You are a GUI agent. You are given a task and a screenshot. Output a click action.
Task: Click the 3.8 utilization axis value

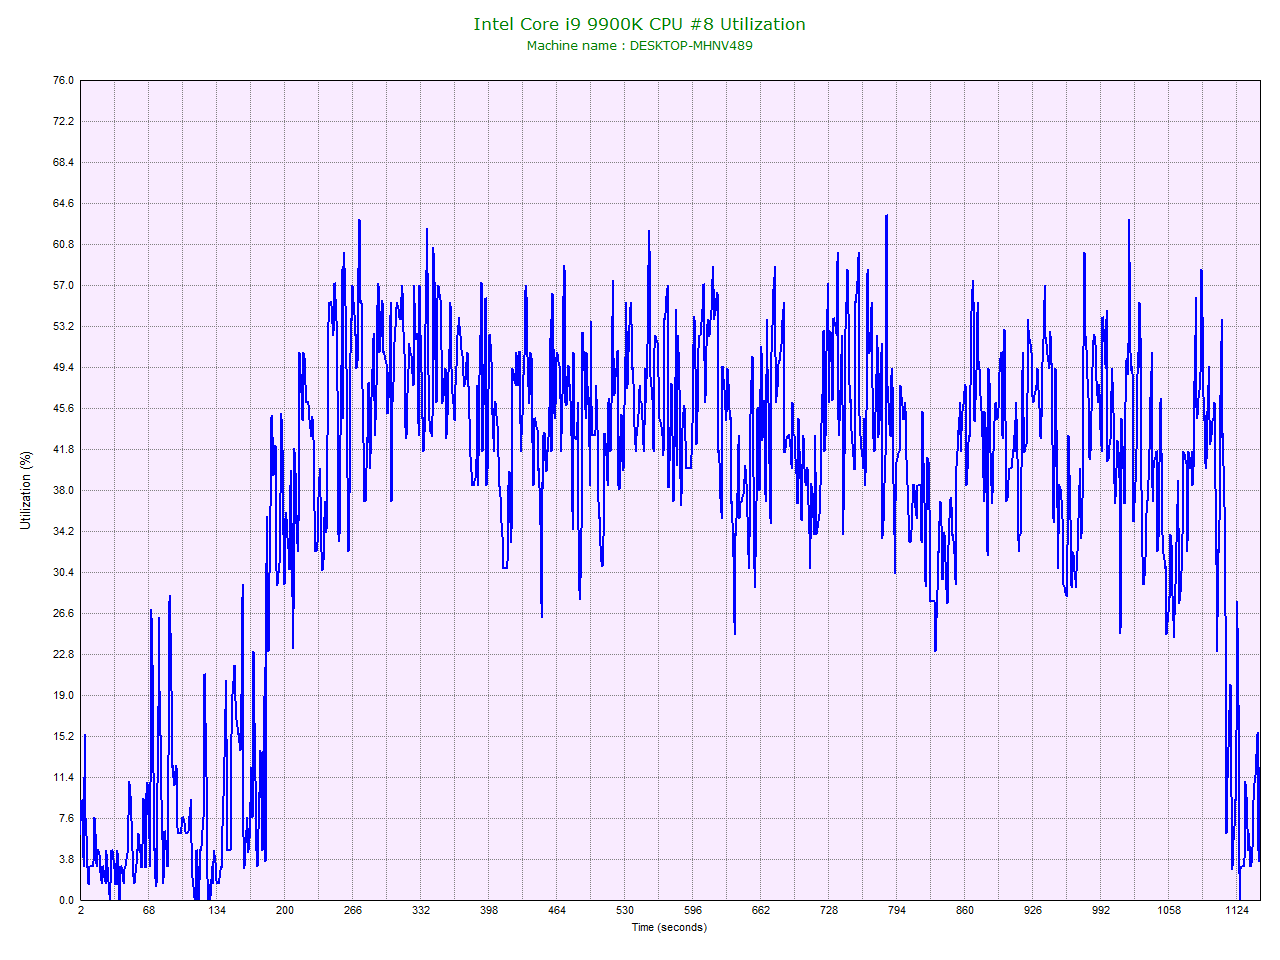[66, 859]
